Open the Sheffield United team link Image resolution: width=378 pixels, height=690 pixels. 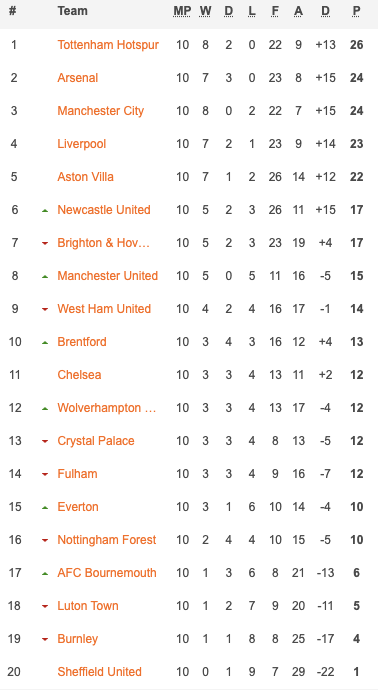tap(99, 672)
